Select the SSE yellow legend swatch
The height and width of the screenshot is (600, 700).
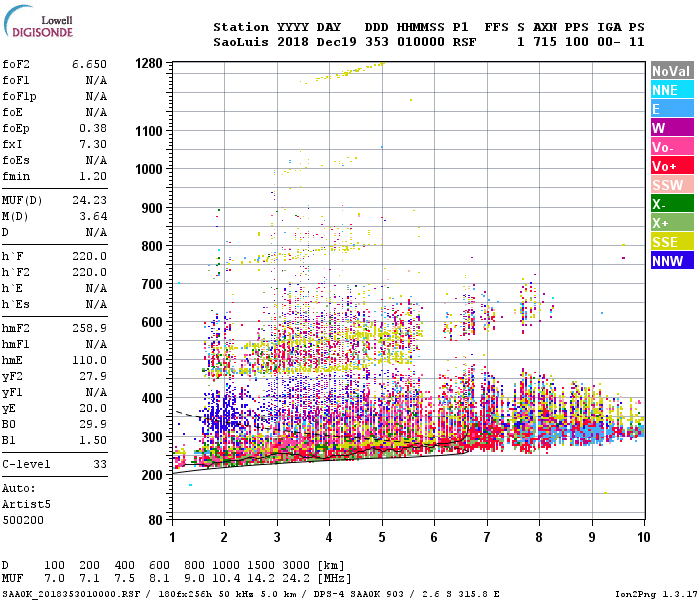[672, 242]
